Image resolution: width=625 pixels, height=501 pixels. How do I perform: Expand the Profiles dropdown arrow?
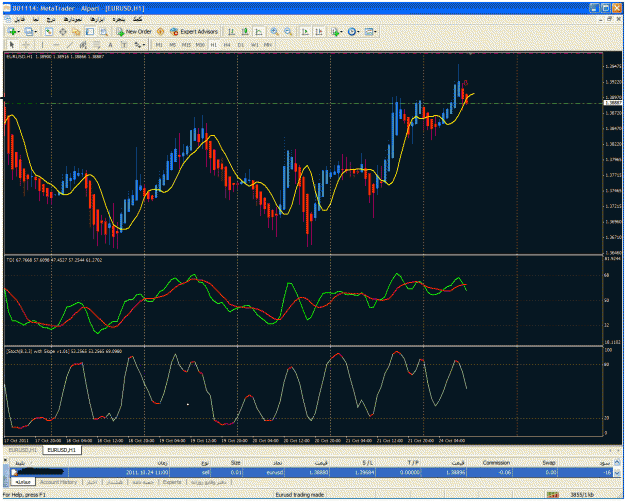(35, 32)
